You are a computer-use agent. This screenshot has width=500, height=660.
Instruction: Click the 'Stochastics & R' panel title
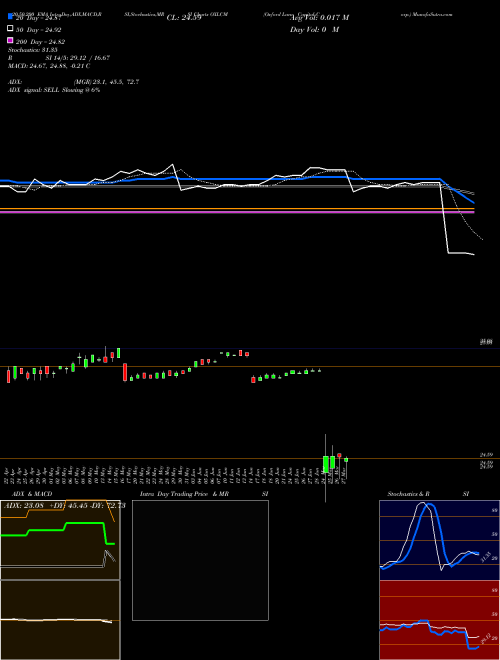pos(408,494)
